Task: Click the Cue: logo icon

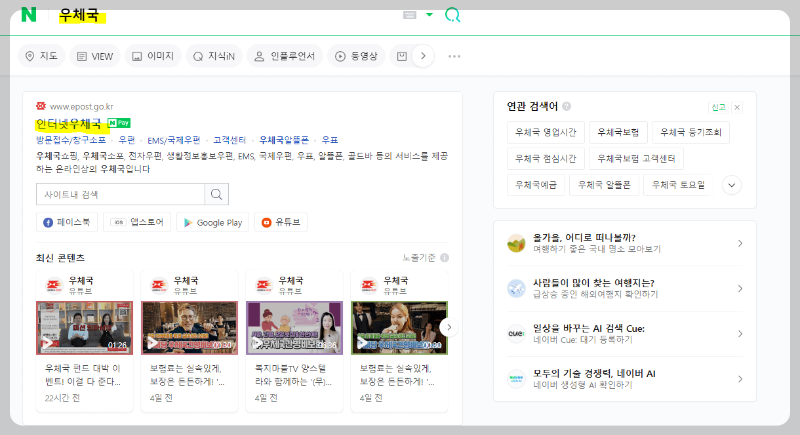Action: coord(516,334)
